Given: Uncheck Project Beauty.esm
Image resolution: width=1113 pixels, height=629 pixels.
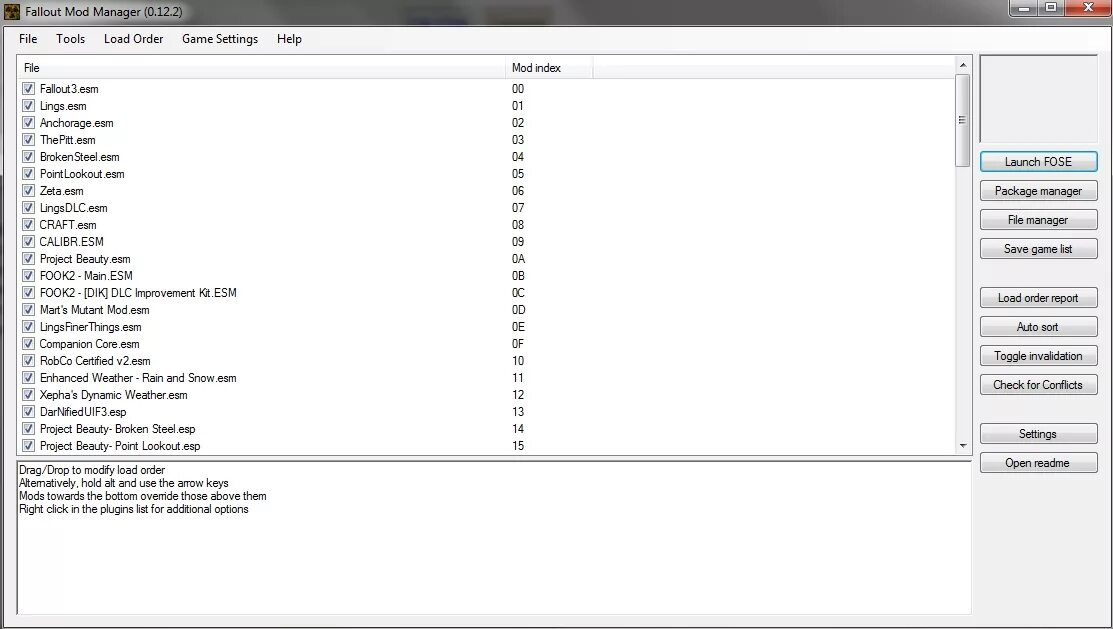Looking at the screenshot, I should (28, 259).
